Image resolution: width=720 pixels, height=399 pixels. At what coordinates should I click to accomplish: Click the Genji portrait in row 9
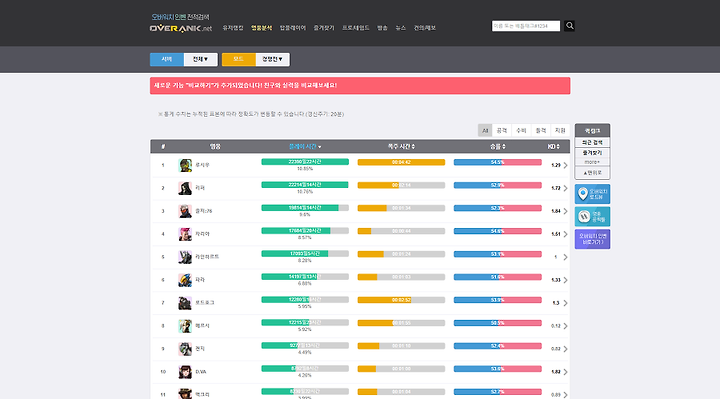pos(185,349)
